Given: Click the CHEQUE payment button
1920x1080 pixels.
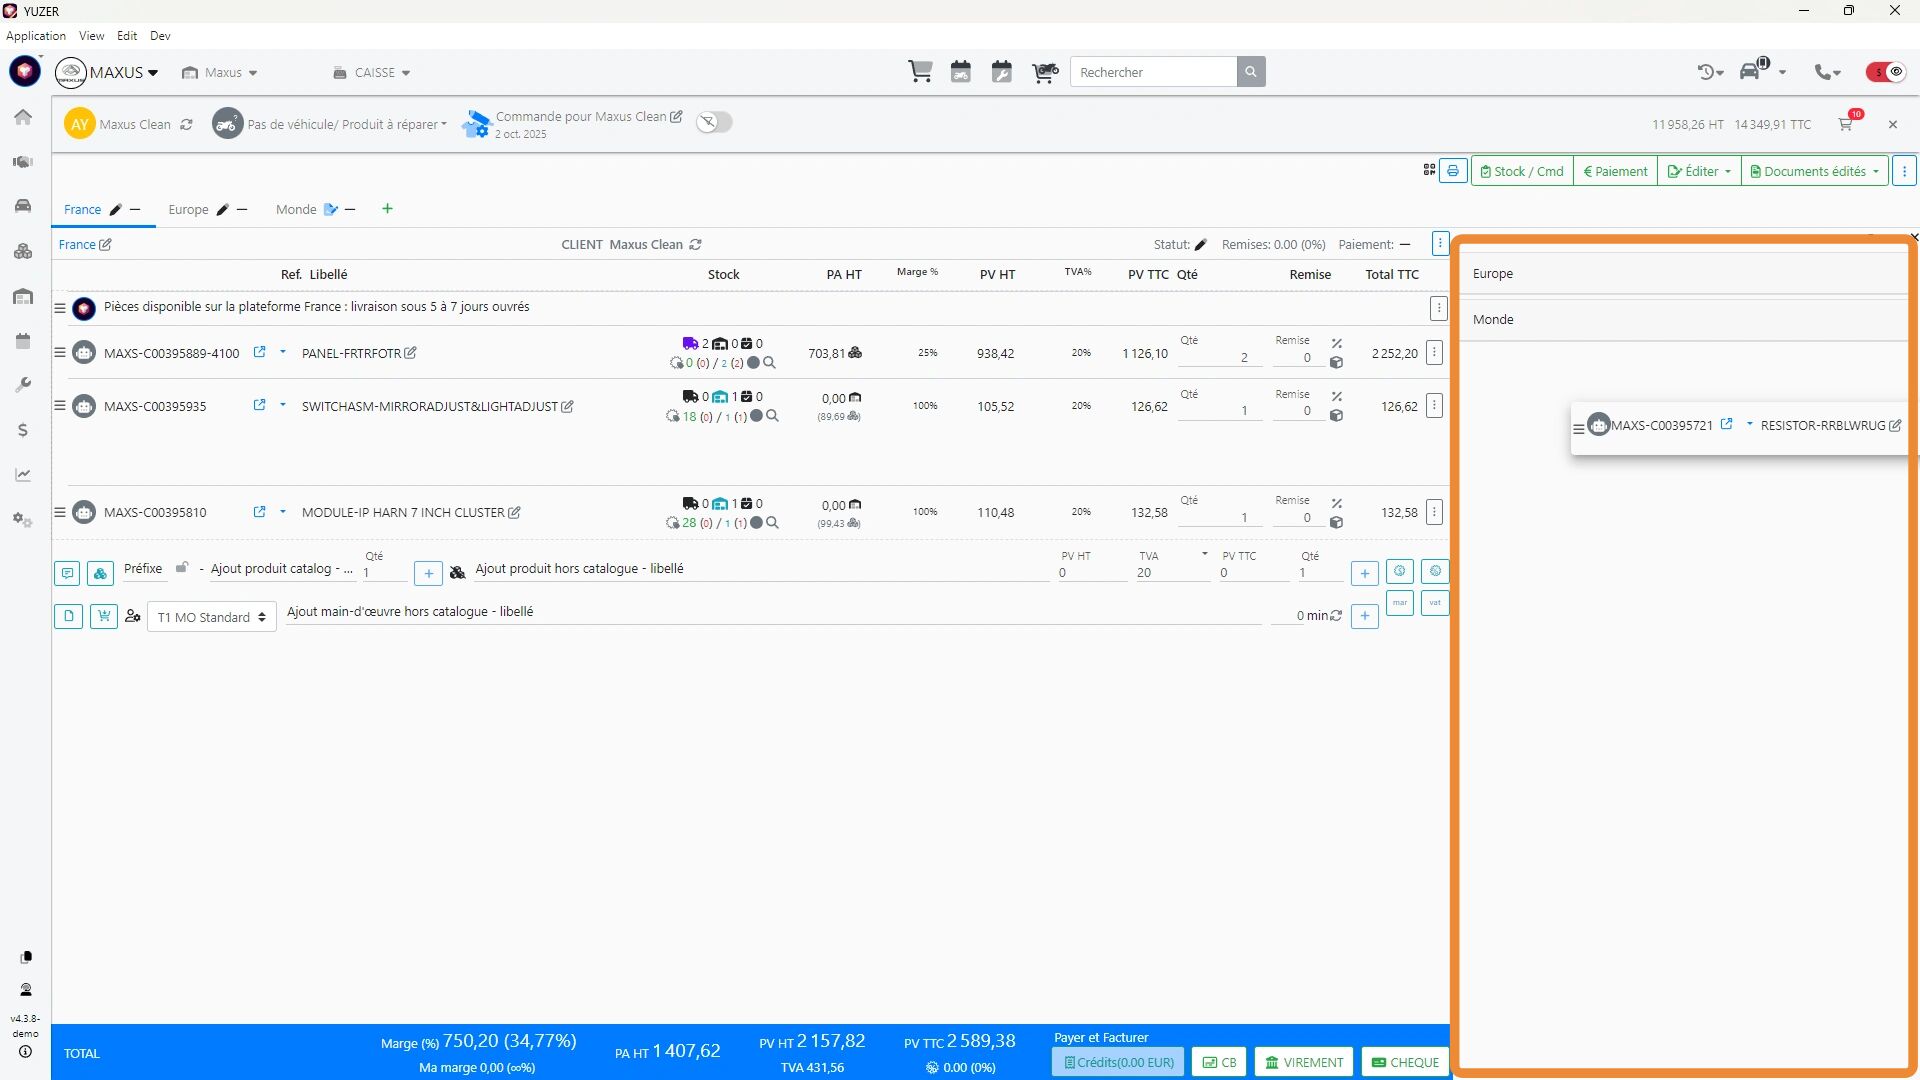Looking at the screenshot, I should 1405,1062.
